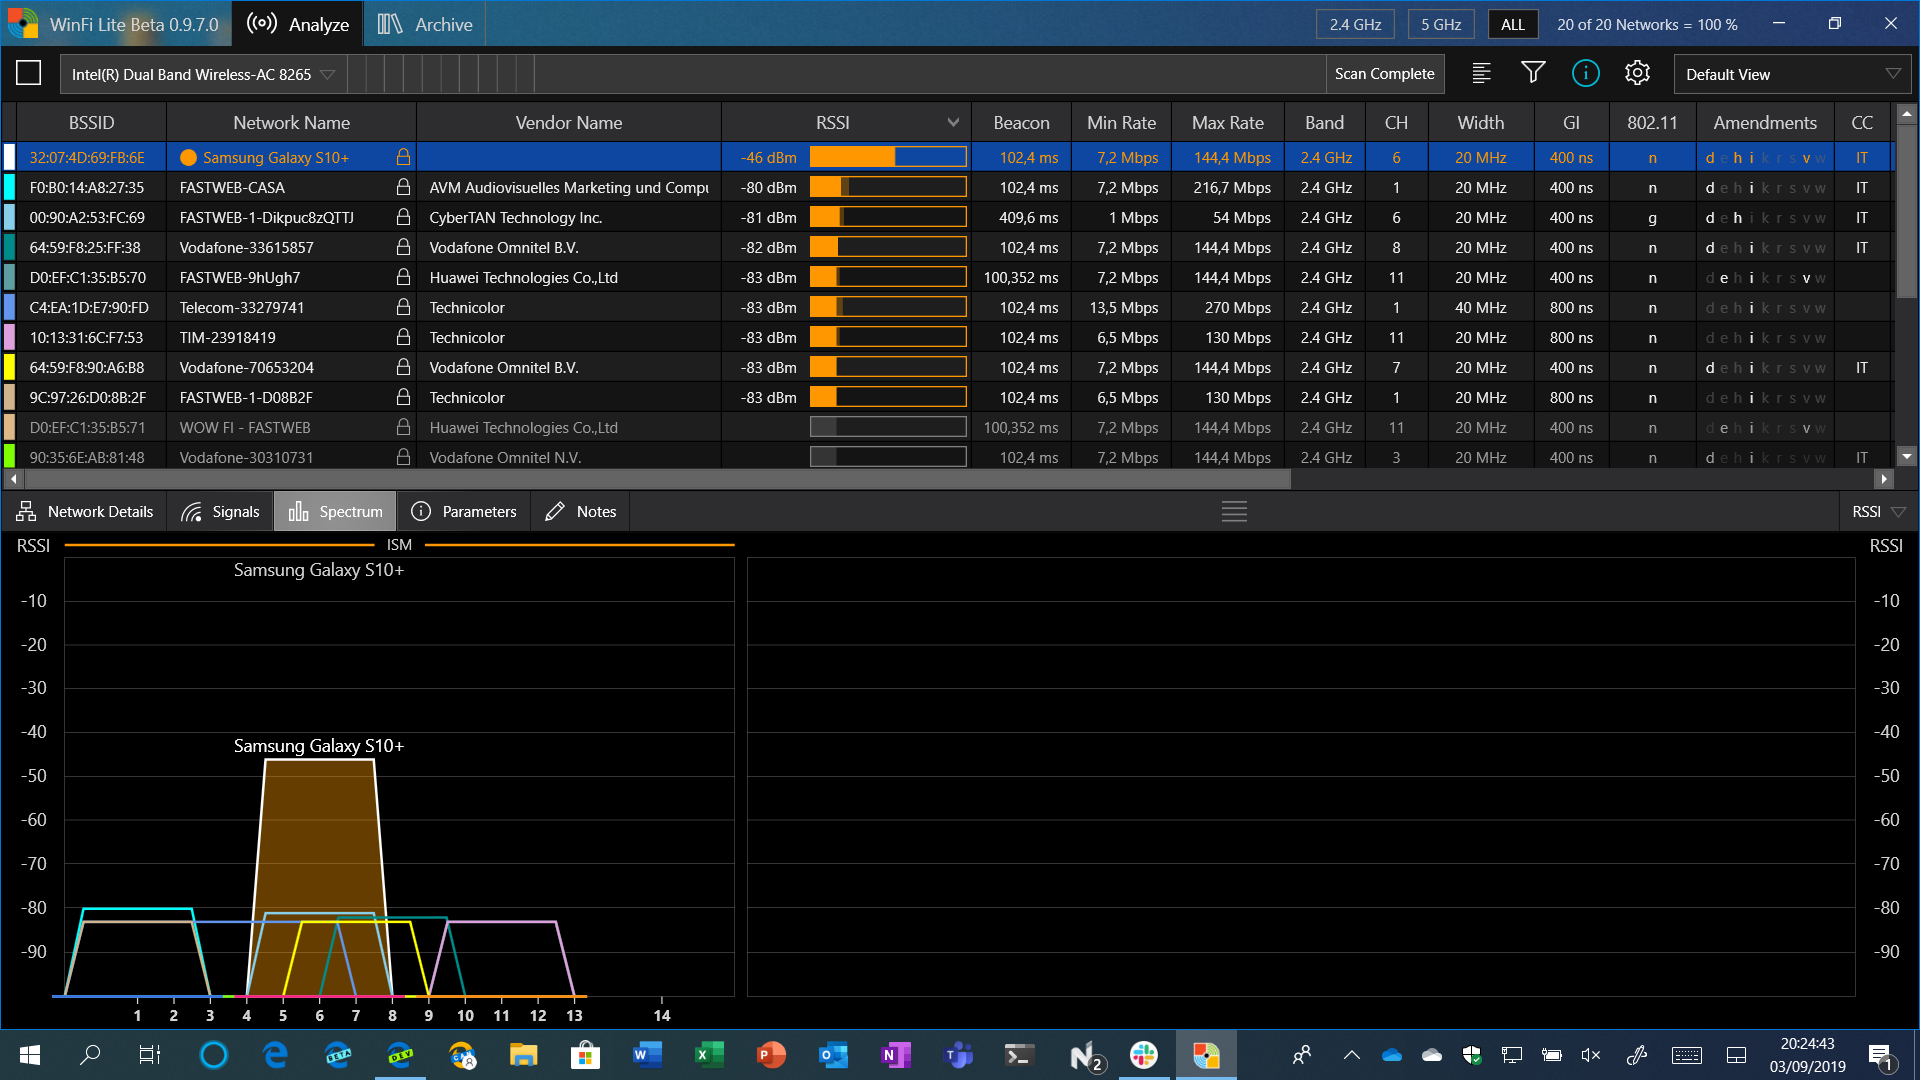Click the panel grip lines icon

tap(1235, 512)
